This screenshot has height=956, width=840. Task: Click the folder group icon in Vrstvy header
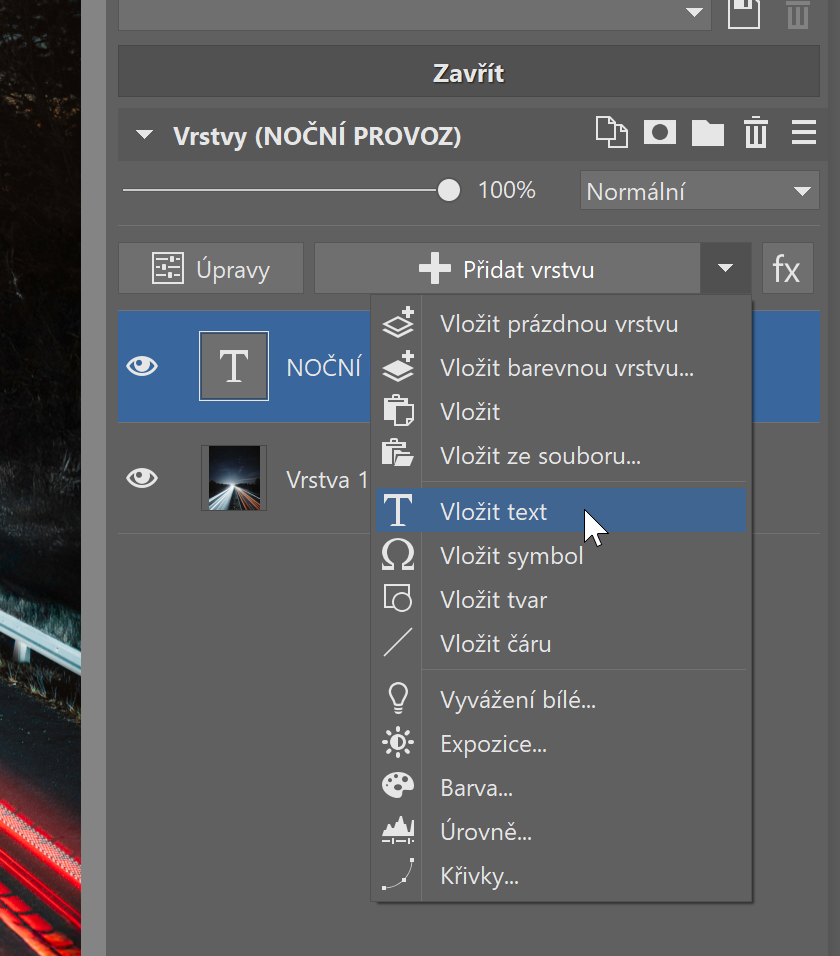point(708,133)
